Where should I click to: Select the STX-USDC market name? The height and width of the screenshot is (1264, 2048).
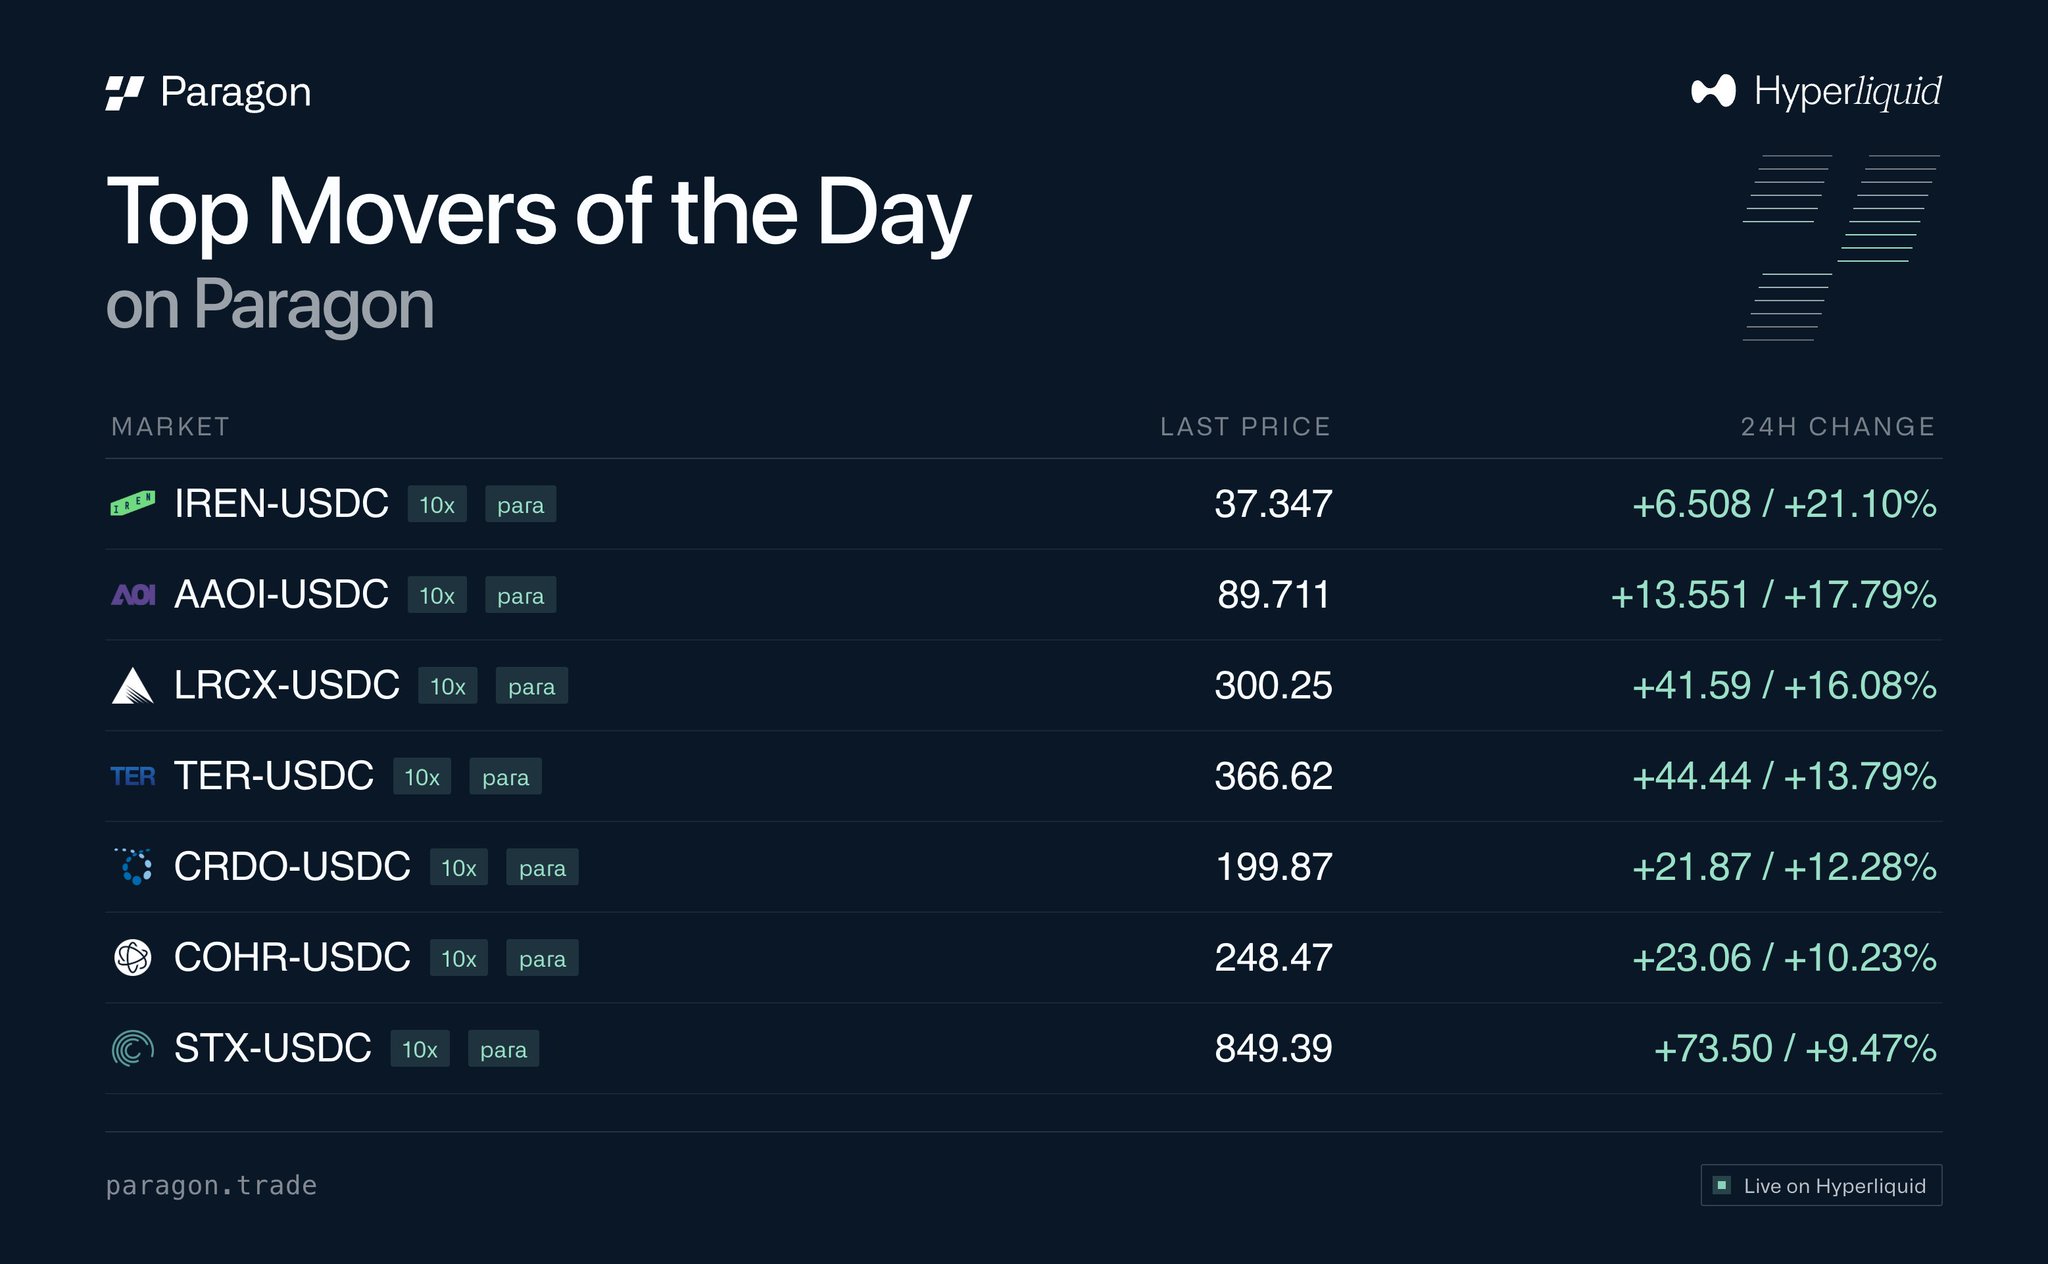click(273, 1048)
